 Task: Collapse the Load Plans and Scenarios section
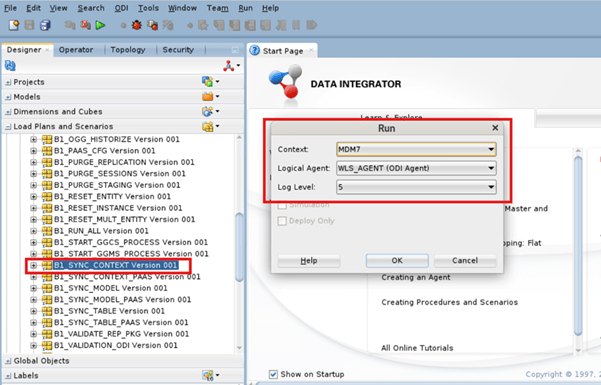point(8,127)
